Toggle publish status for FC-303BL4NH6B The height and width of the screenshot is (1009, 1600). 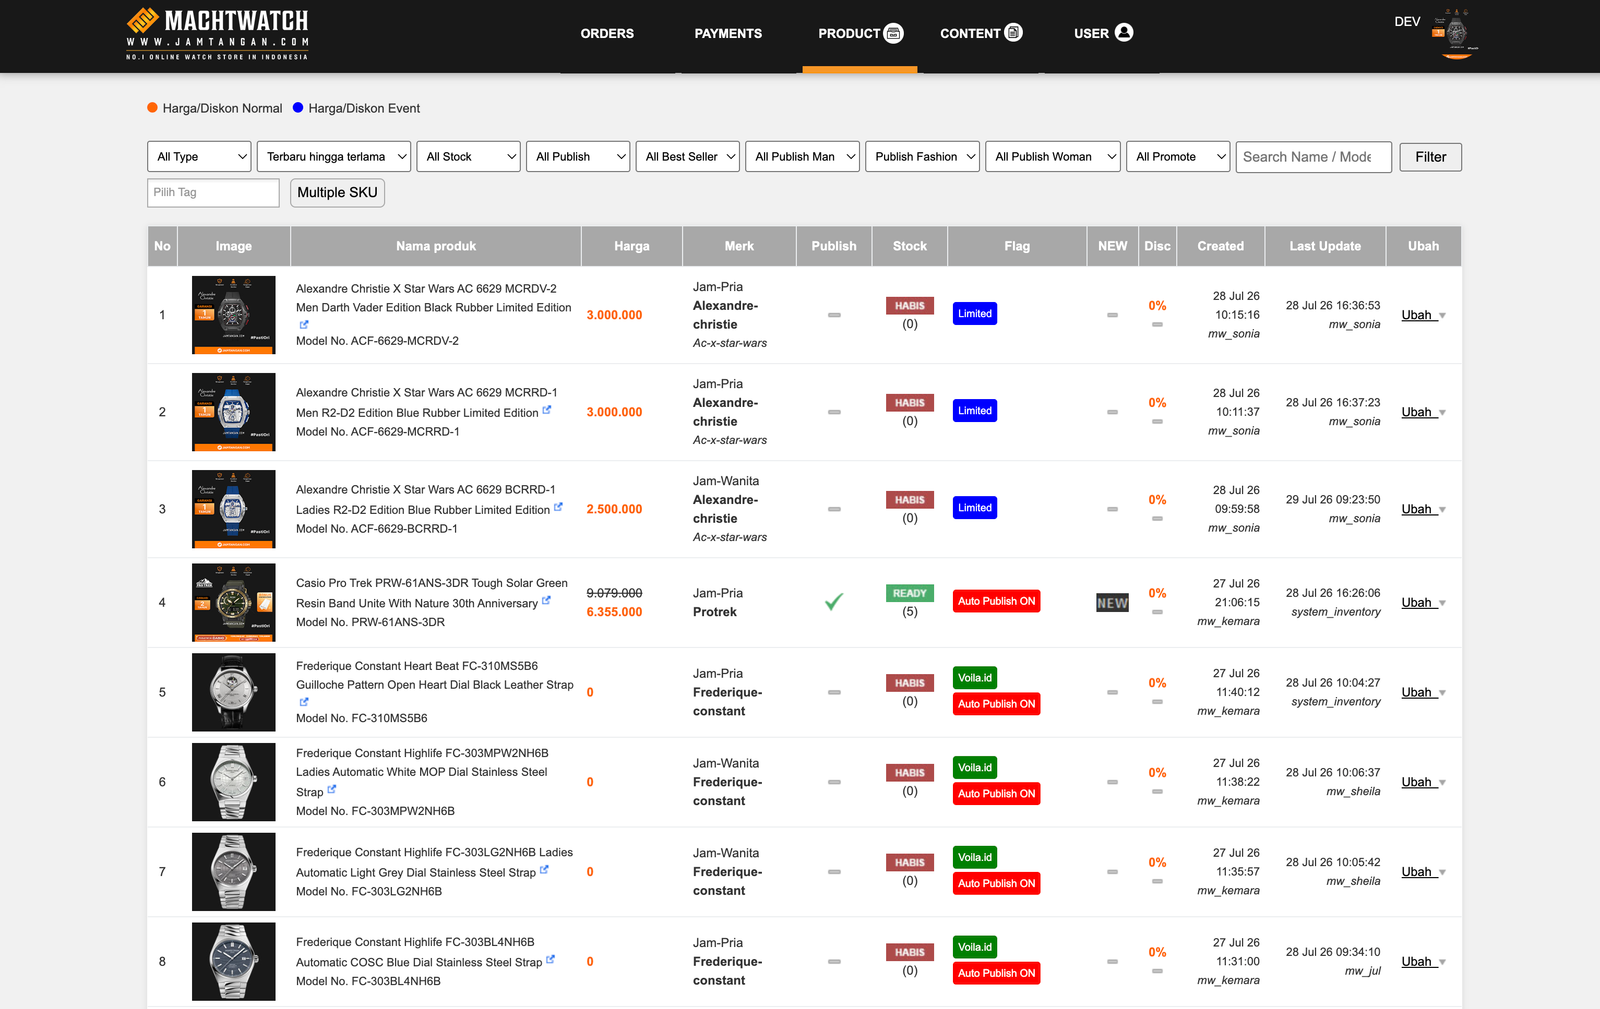point(834,962)
